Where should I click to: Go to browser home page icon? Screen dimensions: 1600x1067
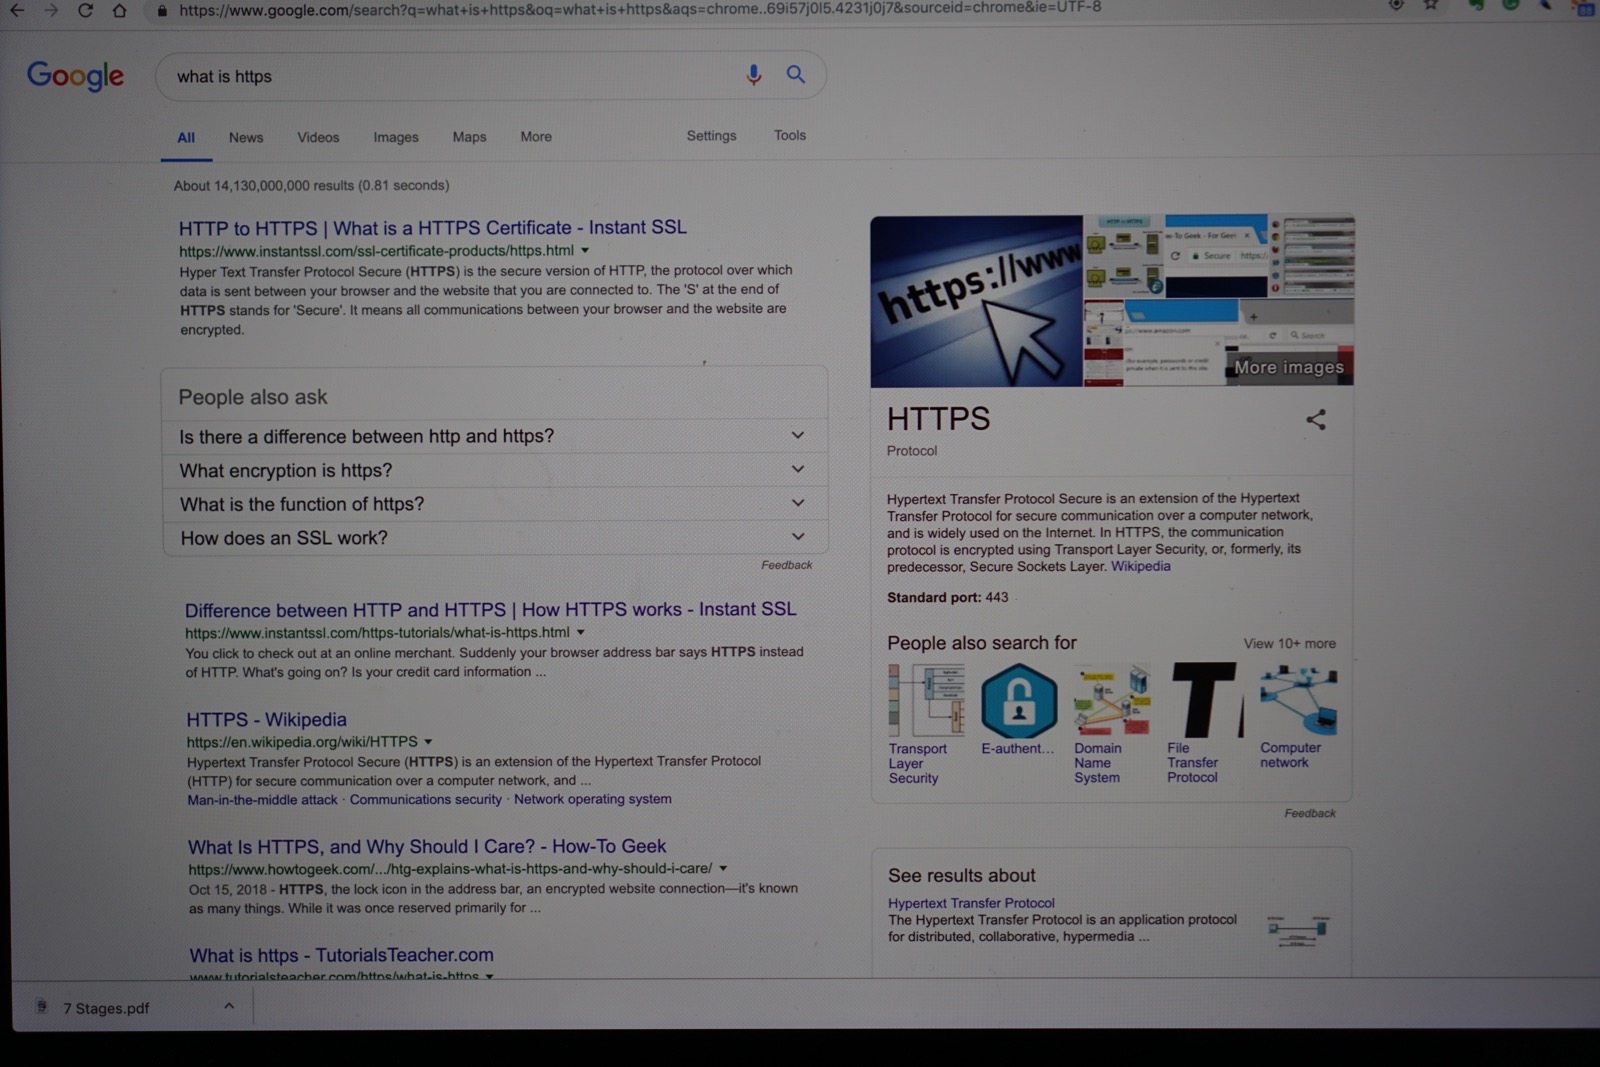(120, 10)
